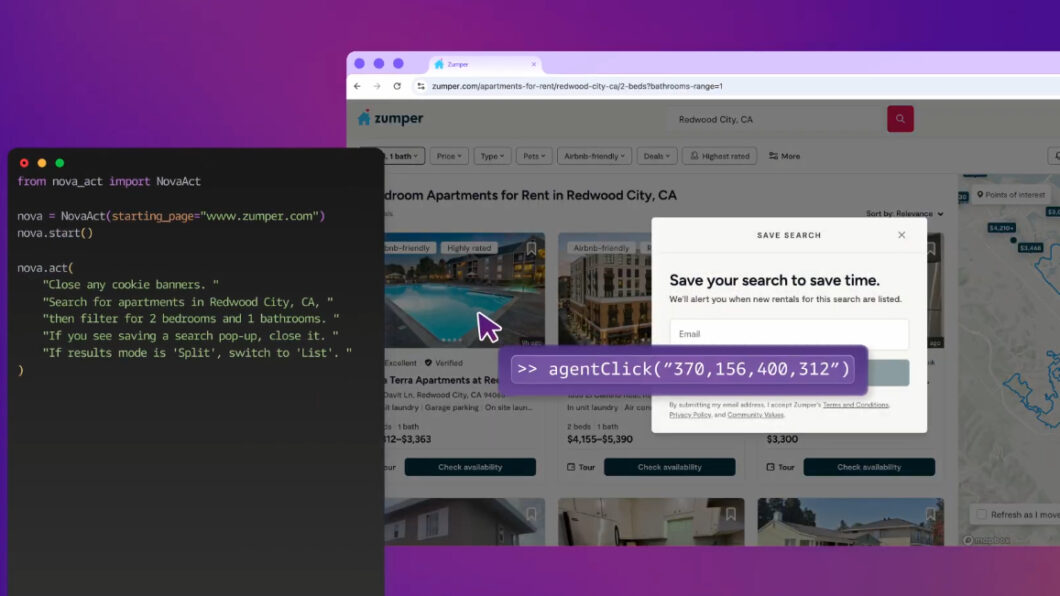Click 'Save your search to save time.' heading

pos(775,280)
